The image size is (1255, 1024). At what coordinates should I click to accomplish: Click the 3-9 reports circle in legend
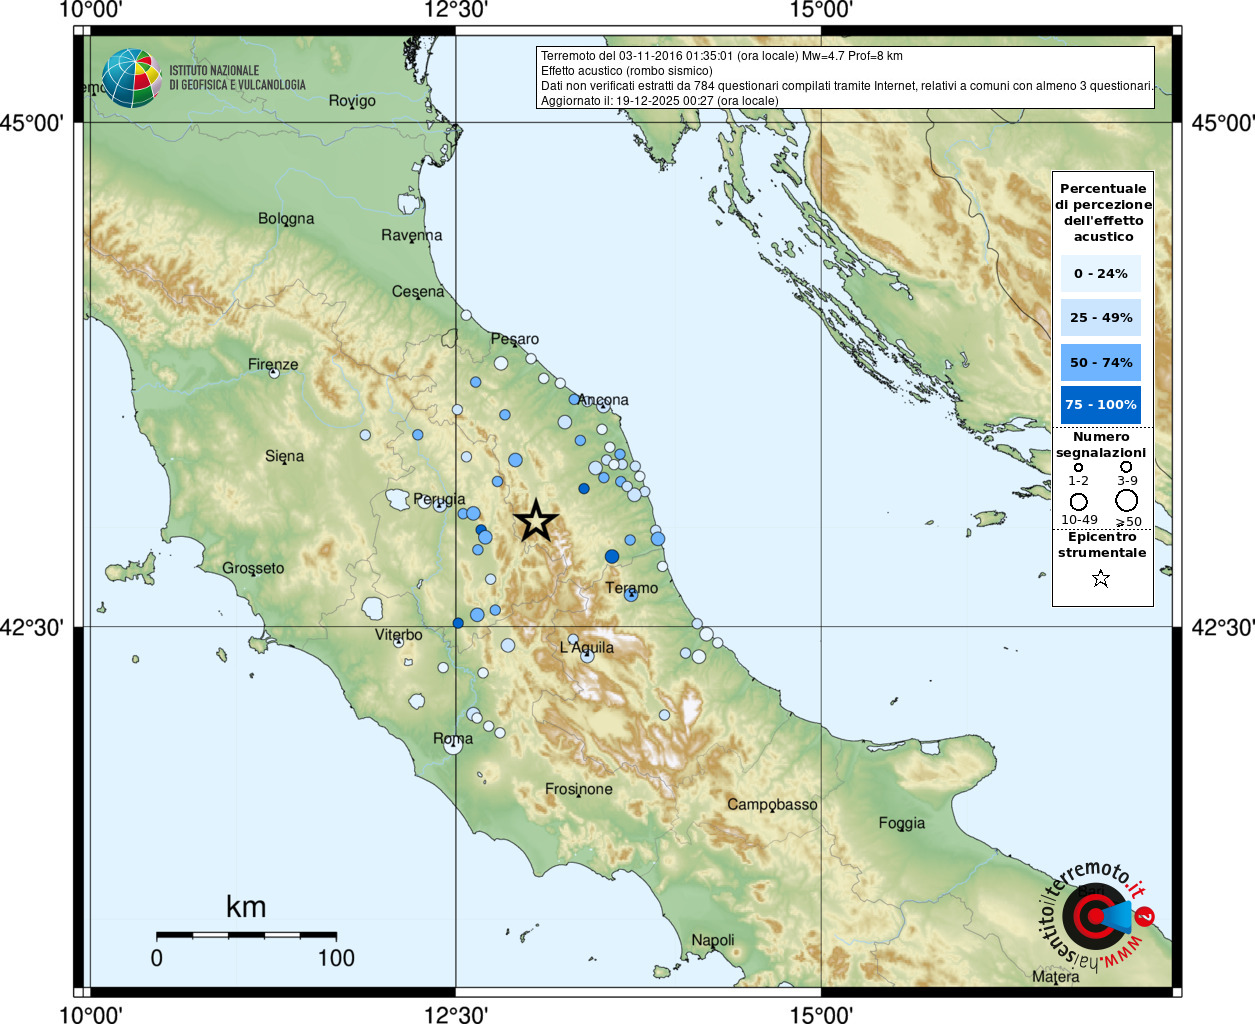pos(1126,466)
